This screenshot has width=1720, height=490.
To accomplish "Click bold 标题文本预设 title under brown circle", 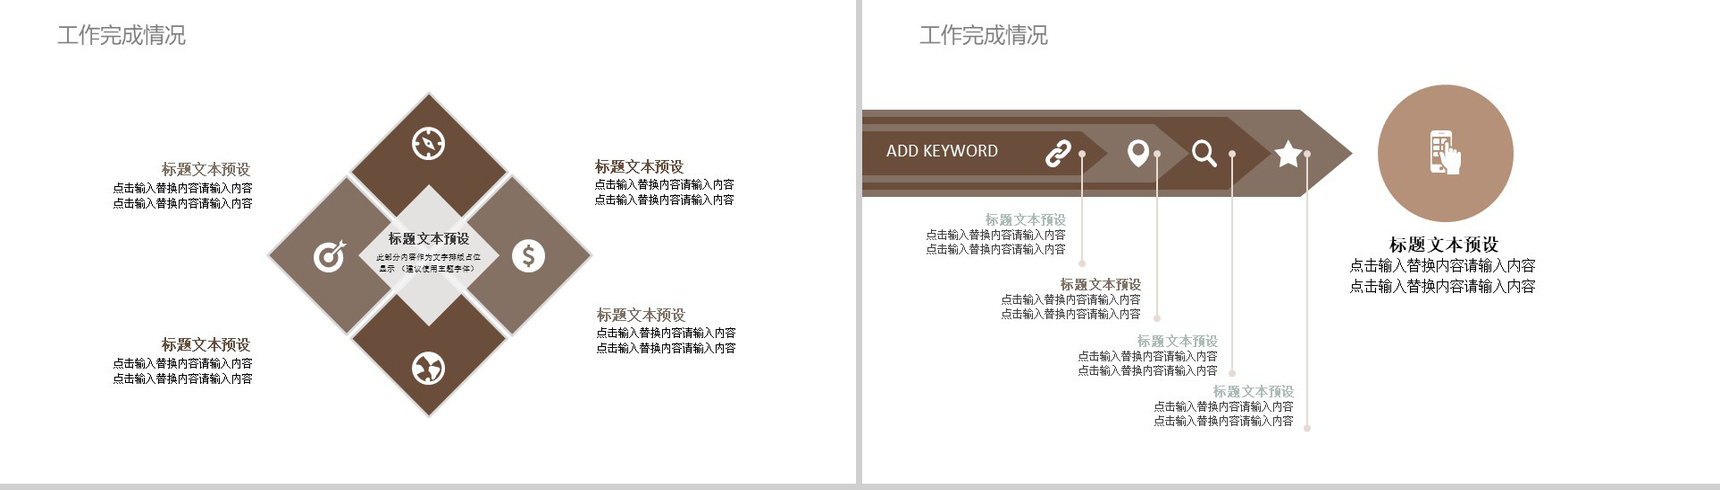I will pyautogui.click(x=1444, y=245).
